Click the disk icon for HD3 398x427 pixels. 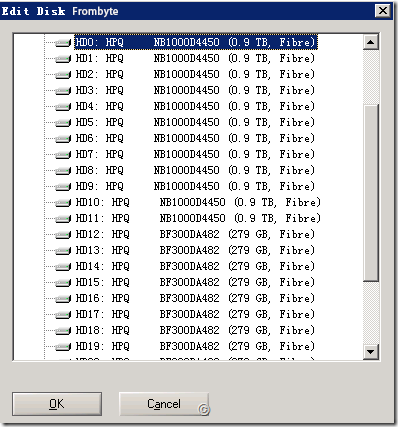(63, 90)
